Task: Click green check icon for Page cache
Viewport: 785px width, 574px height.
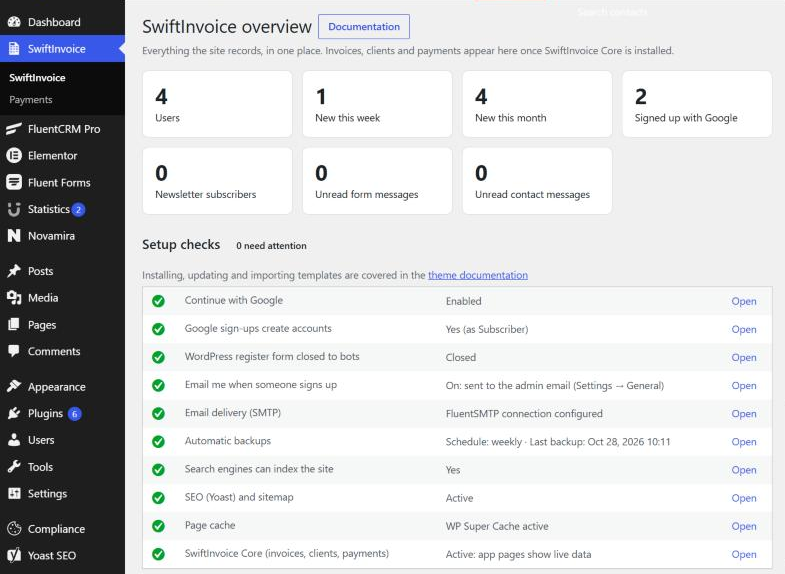Action: [158, 526]
